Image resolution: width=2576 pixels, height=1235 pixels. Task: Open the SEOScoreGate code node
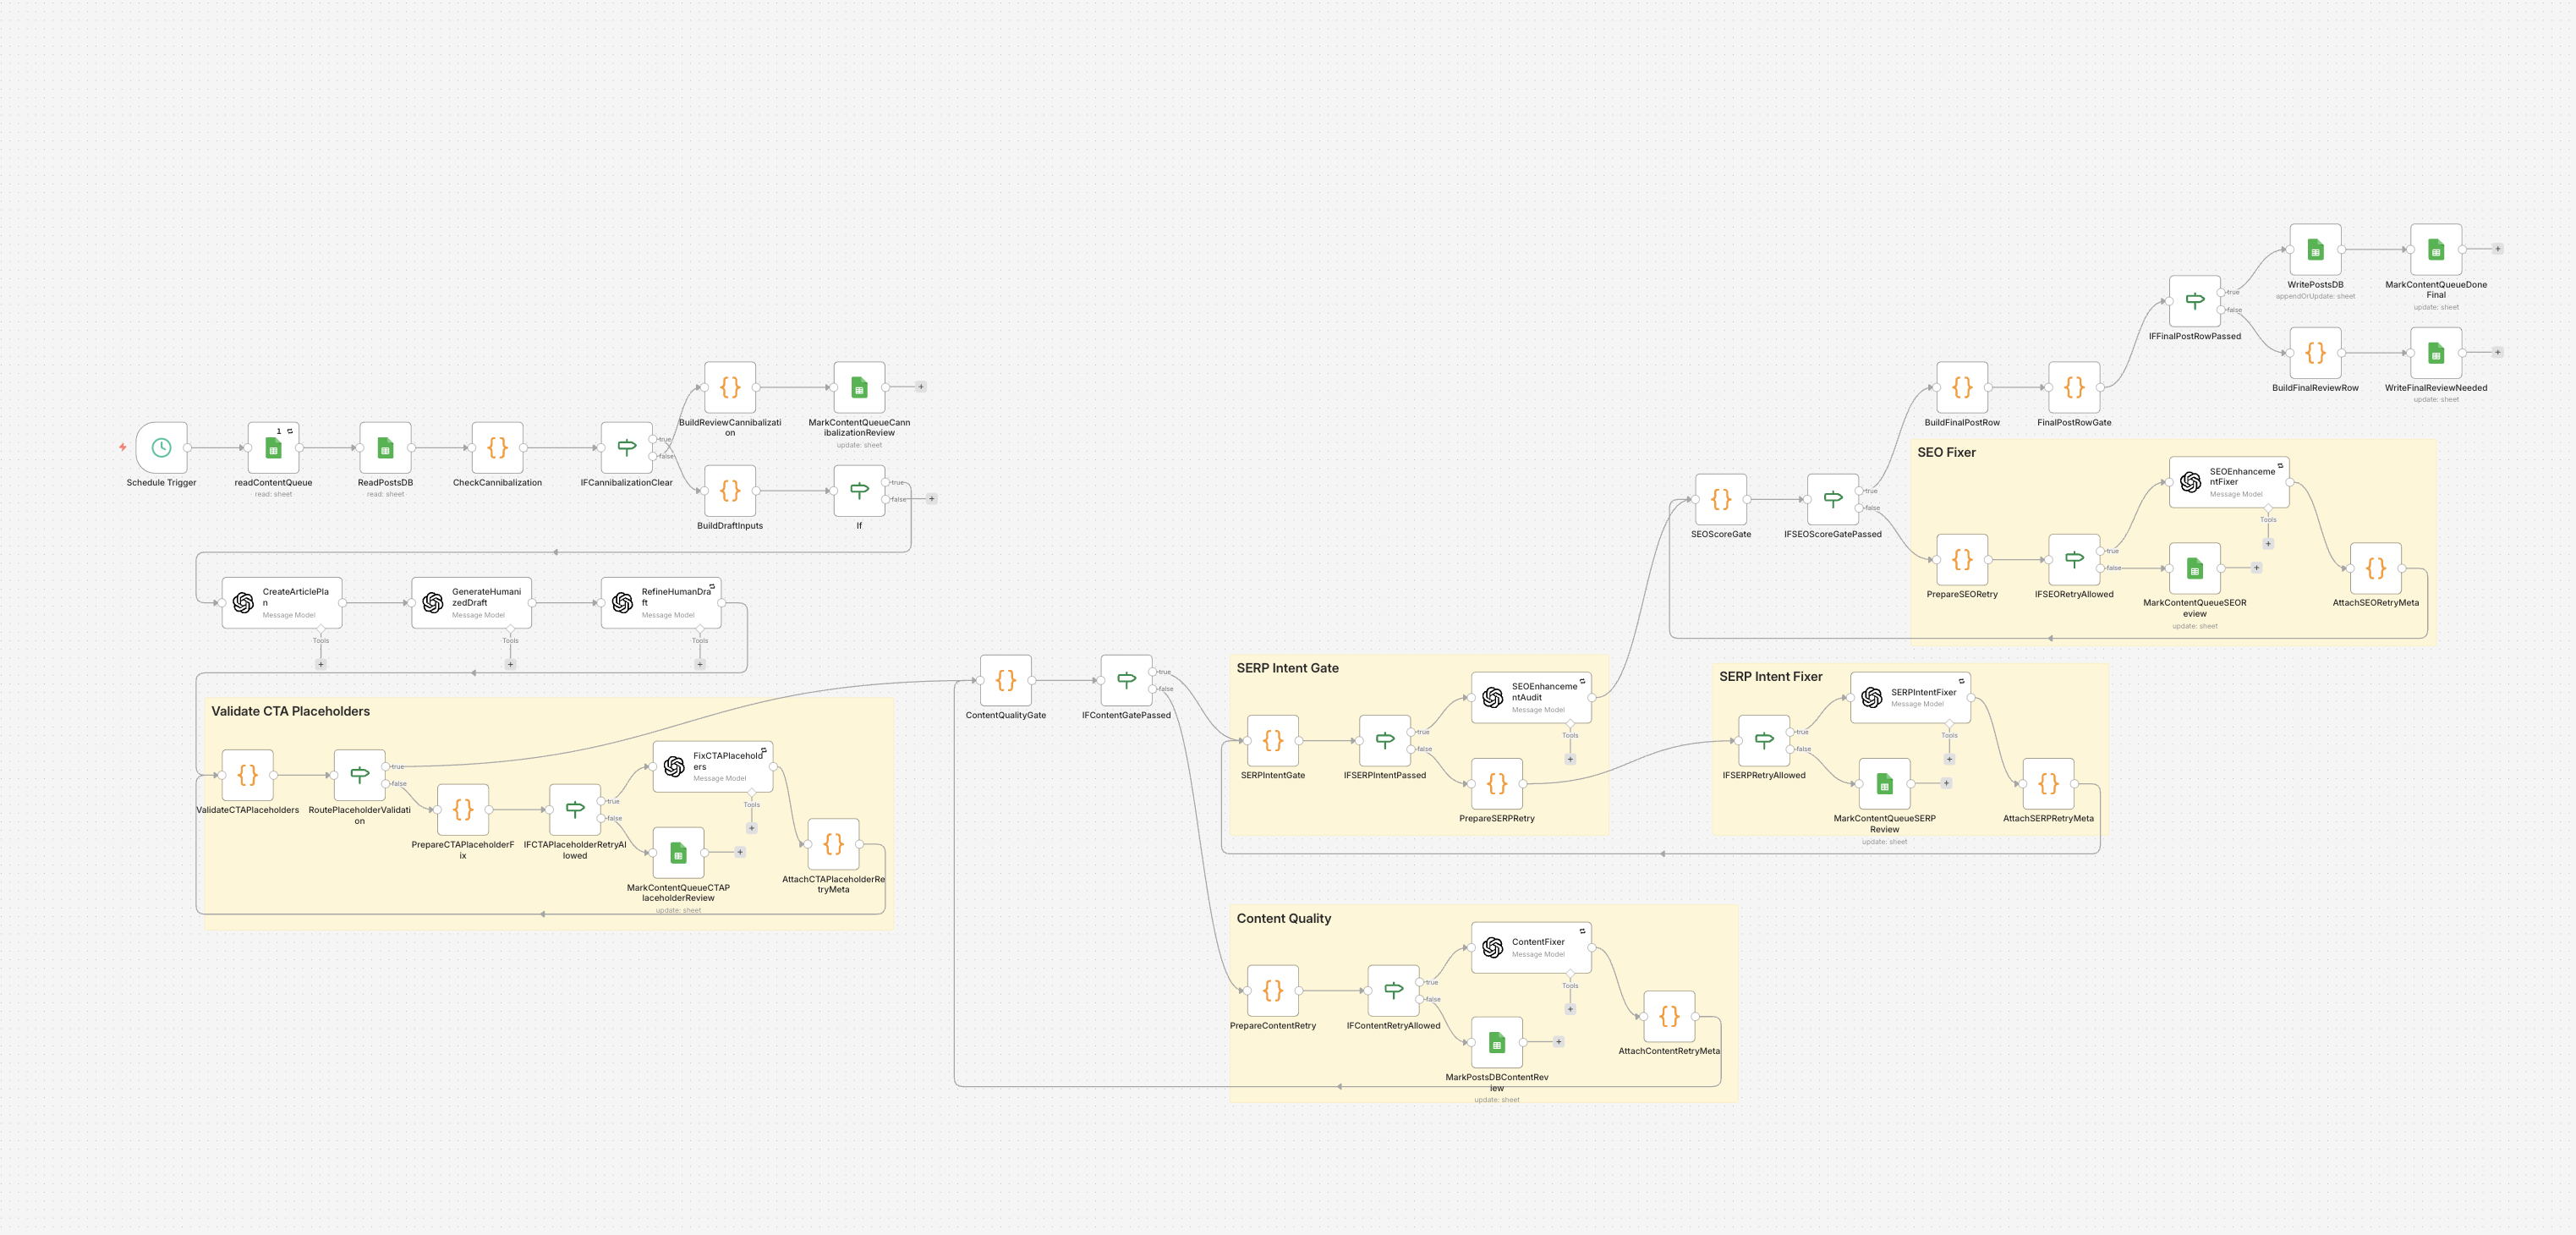(x=1721, y=500)
